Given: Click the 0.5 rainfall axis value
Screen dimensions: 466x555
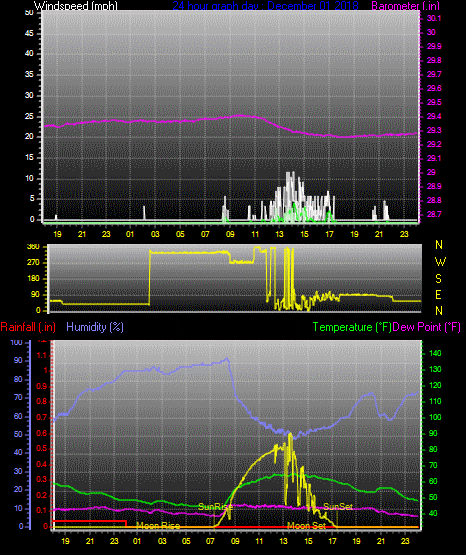Looking at the screenshot, I should tap(42, 448).
